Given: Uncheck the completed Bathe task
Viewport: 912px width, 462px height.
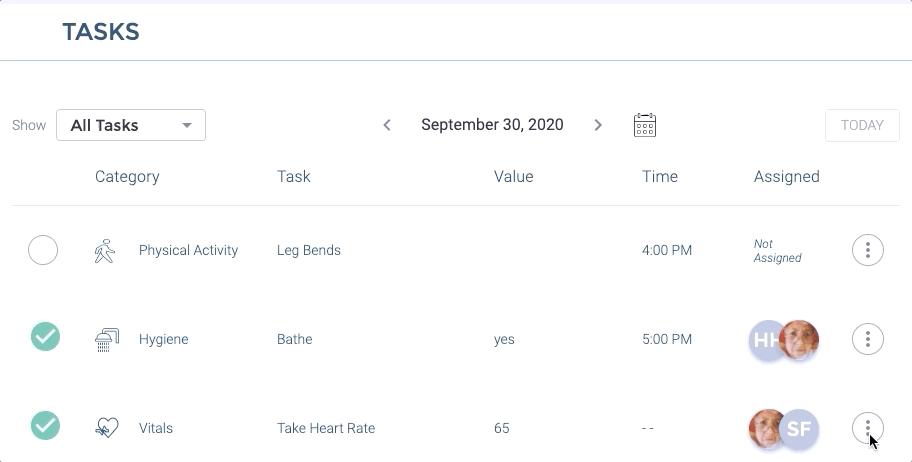Looking at the screenshot, I should point(45,337).
